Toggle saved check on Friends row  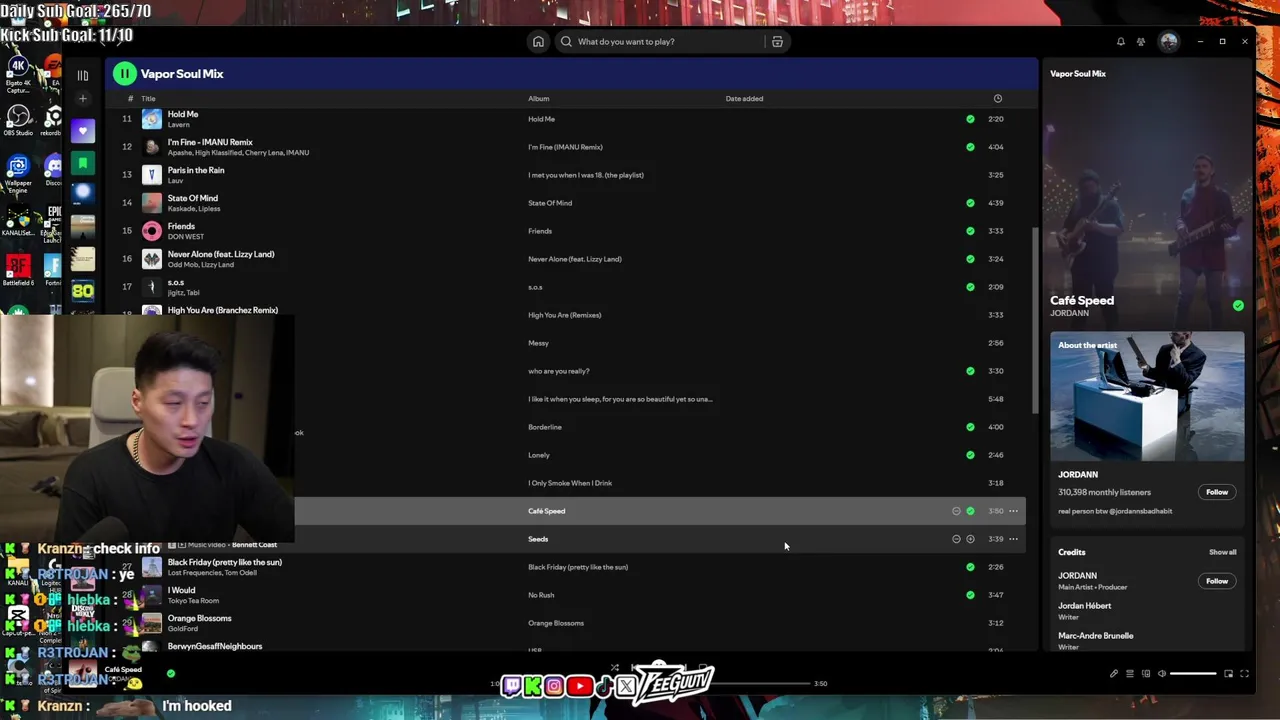[x=970, y=231]
